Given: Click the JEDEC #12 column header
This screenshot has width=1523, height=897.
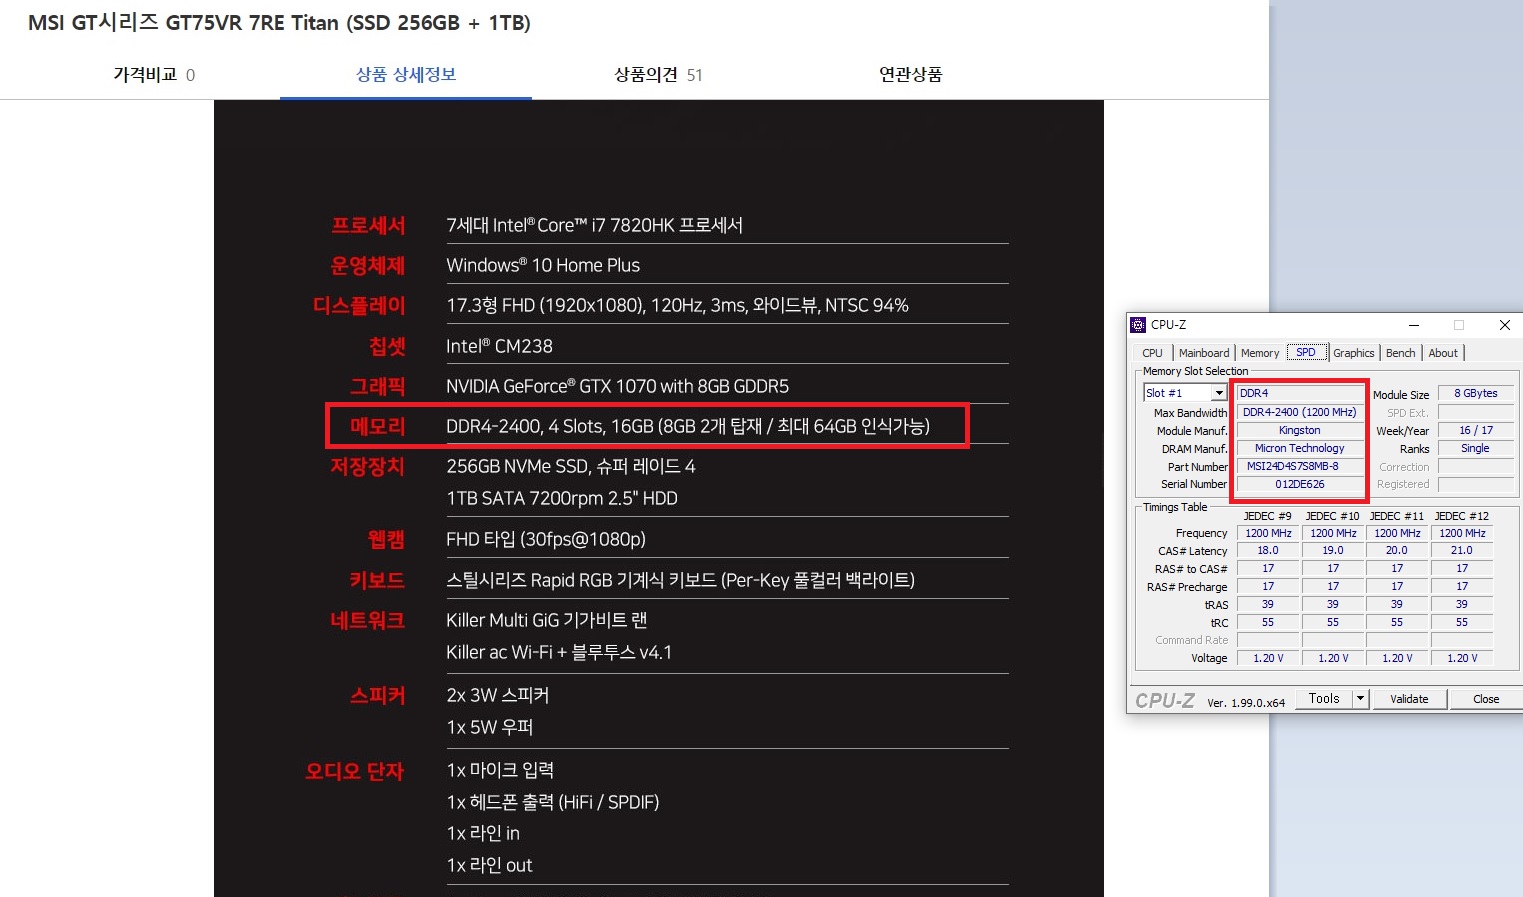Looking at the screenshot, I should pyautogui.click(x=1462, y=516).
